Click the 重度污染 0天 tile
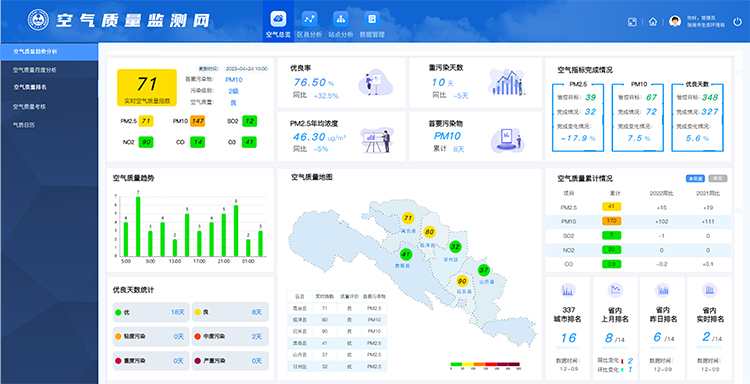This screenshot has width=750, height=384. coord(151,361)
